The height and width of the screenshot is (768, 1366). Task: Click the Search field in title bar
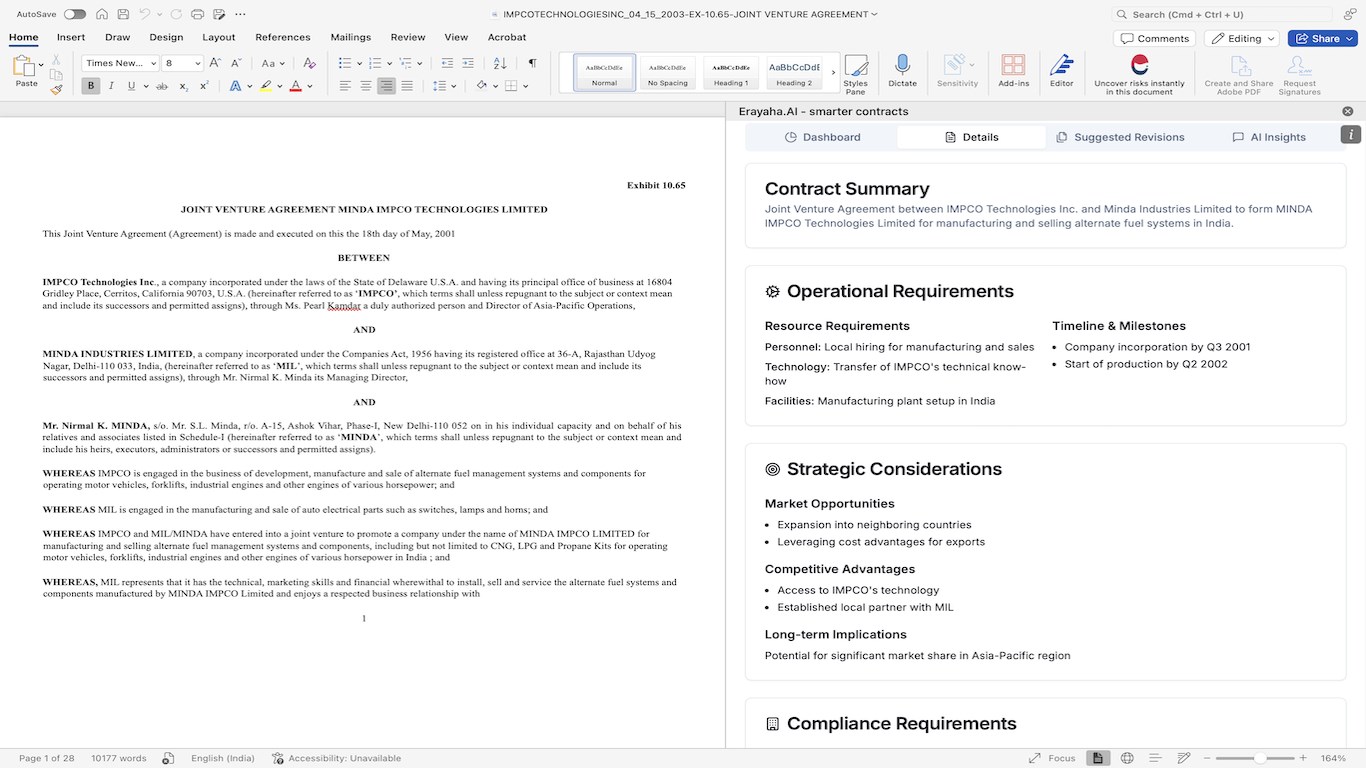(1222, 14)
